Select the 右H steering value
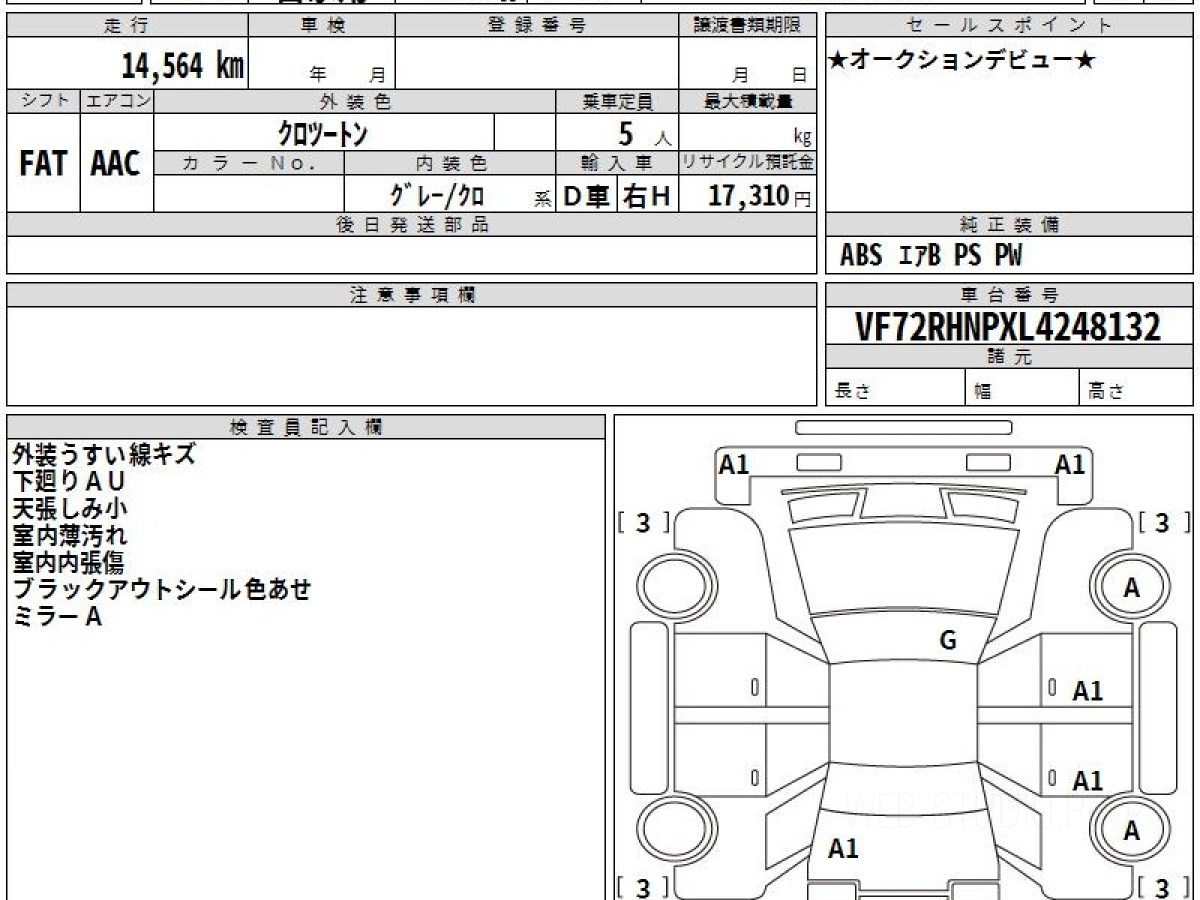1200x900 pixels. [x=647, y=196]
